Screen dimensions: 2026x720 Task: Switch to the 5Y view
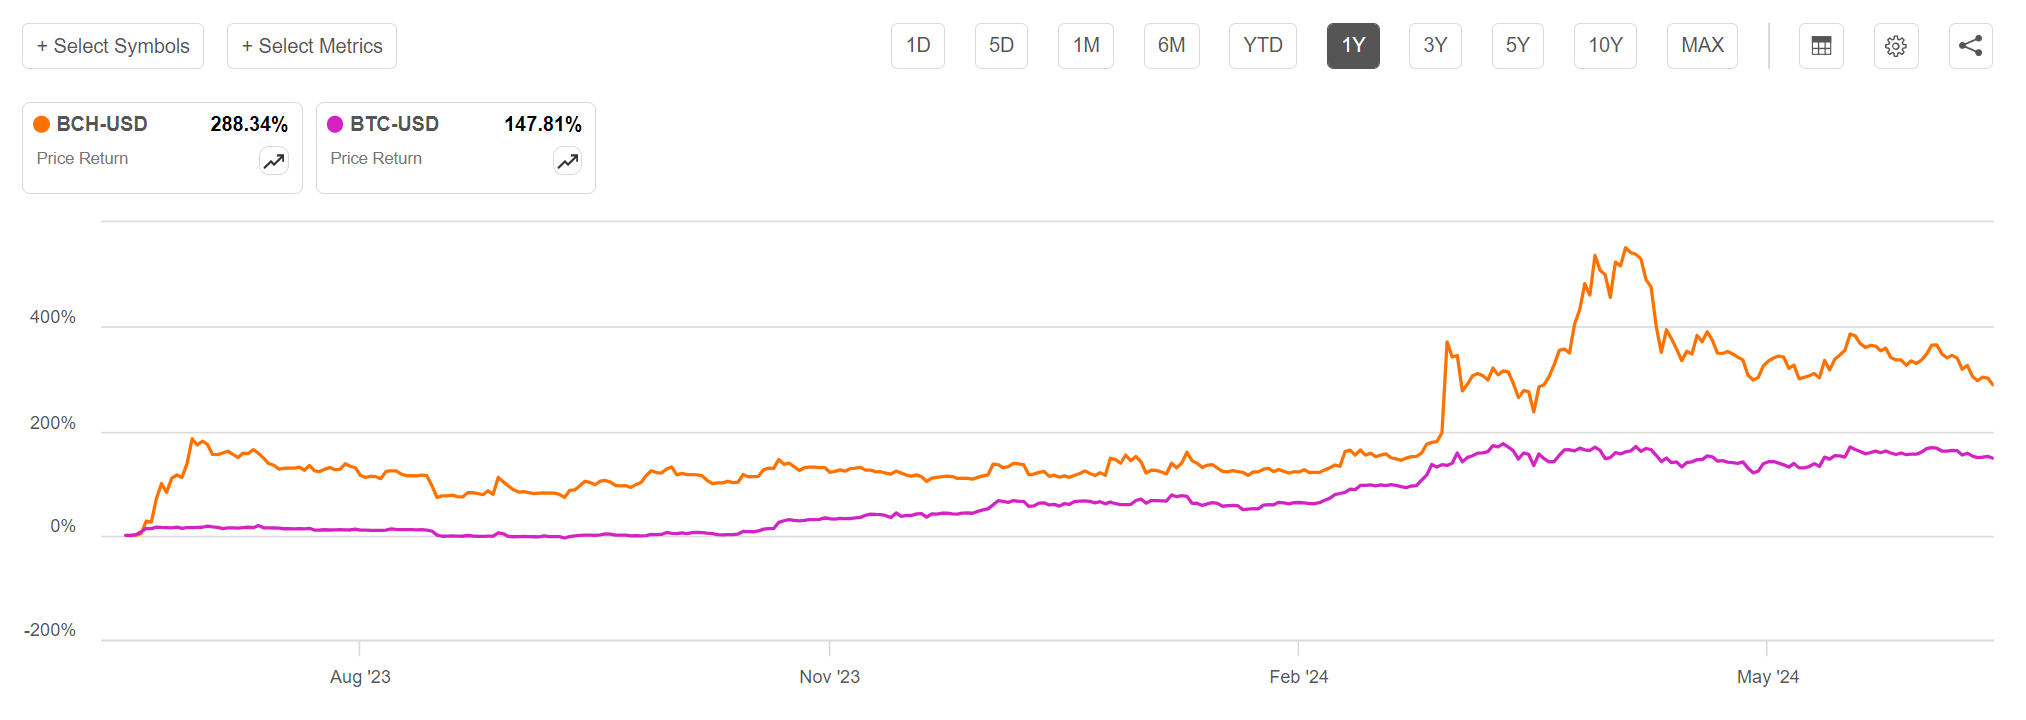(x=1517, y=46)
